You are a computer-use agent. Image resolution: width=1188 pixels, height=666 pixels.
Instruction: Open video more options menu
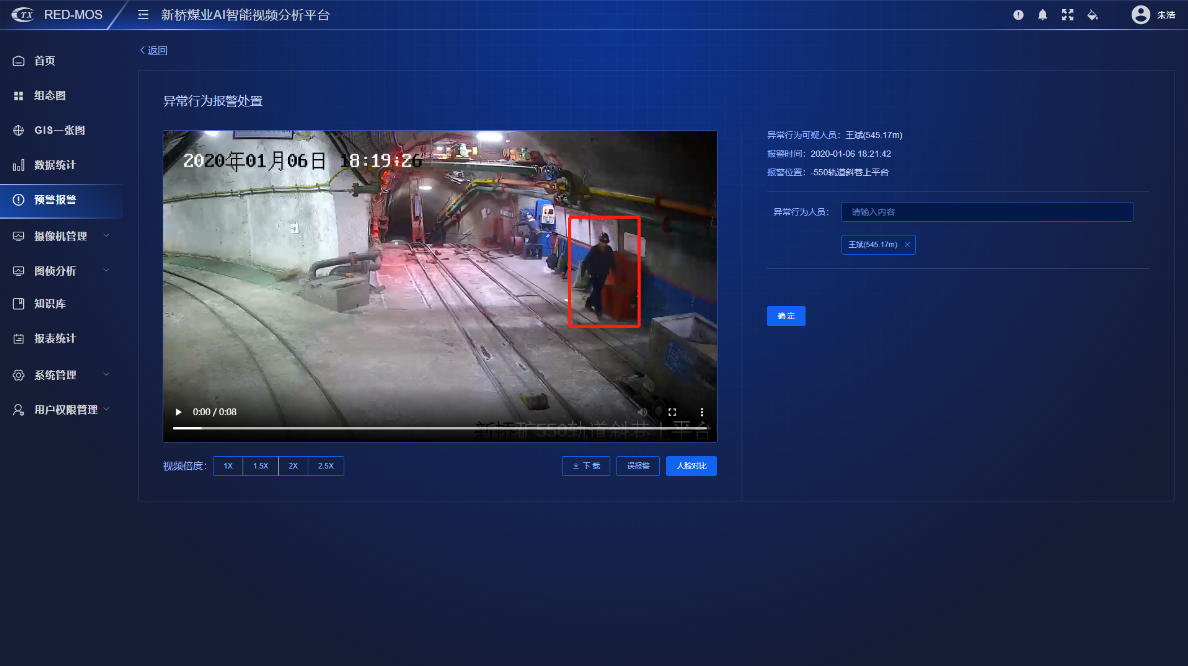tap(702, 412)
